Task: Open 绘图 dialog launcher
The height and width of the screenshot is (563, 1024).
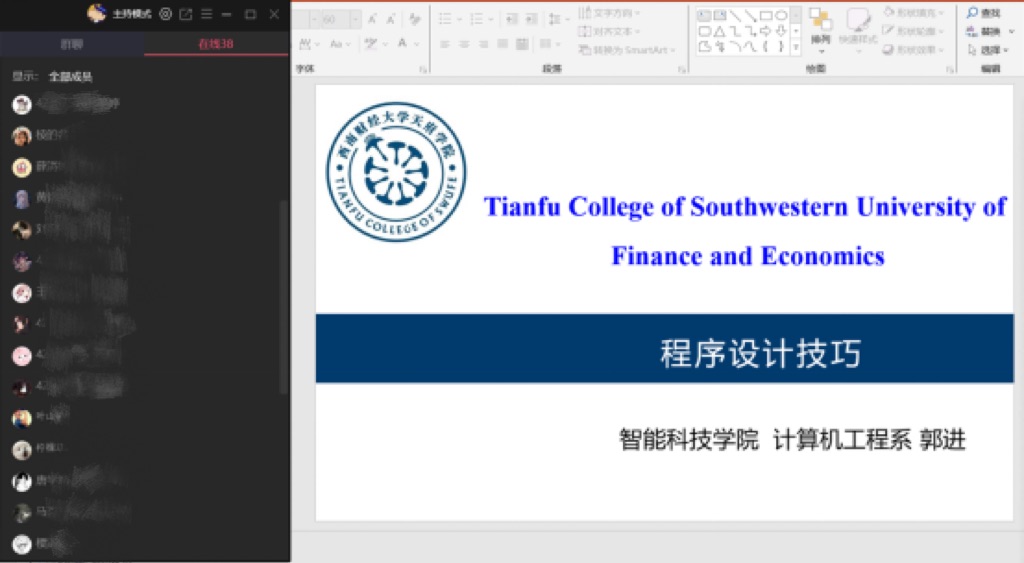Action: point(950,69)
